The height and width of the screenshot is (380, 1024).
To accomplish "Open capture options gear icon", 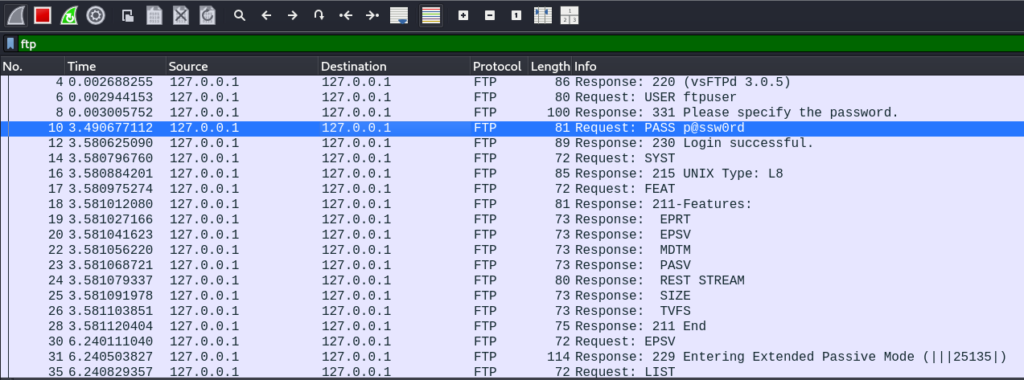I will (96, 15).
